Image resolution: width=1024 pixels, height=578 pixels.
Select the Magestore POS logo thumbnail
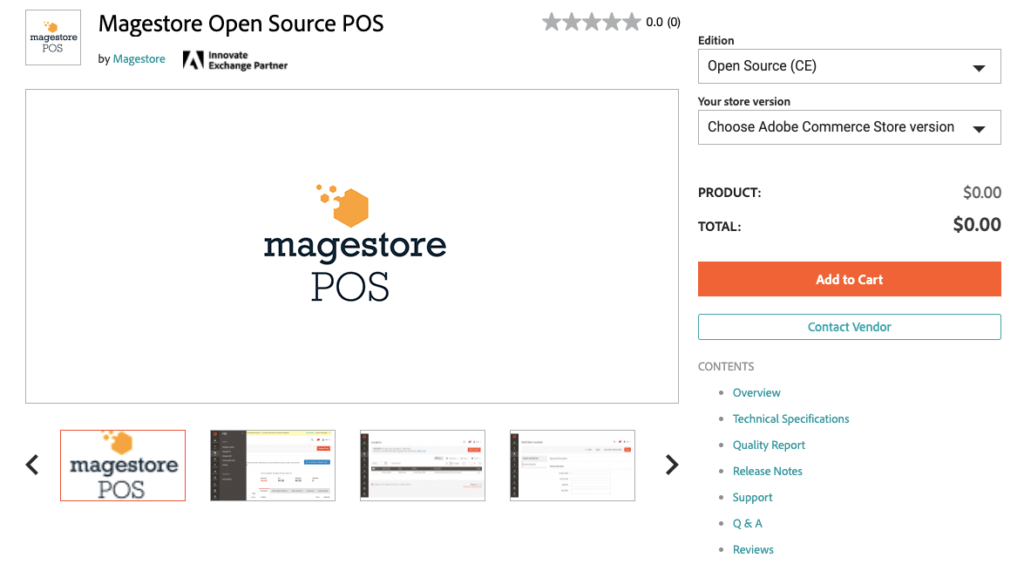tap(123, 465)
